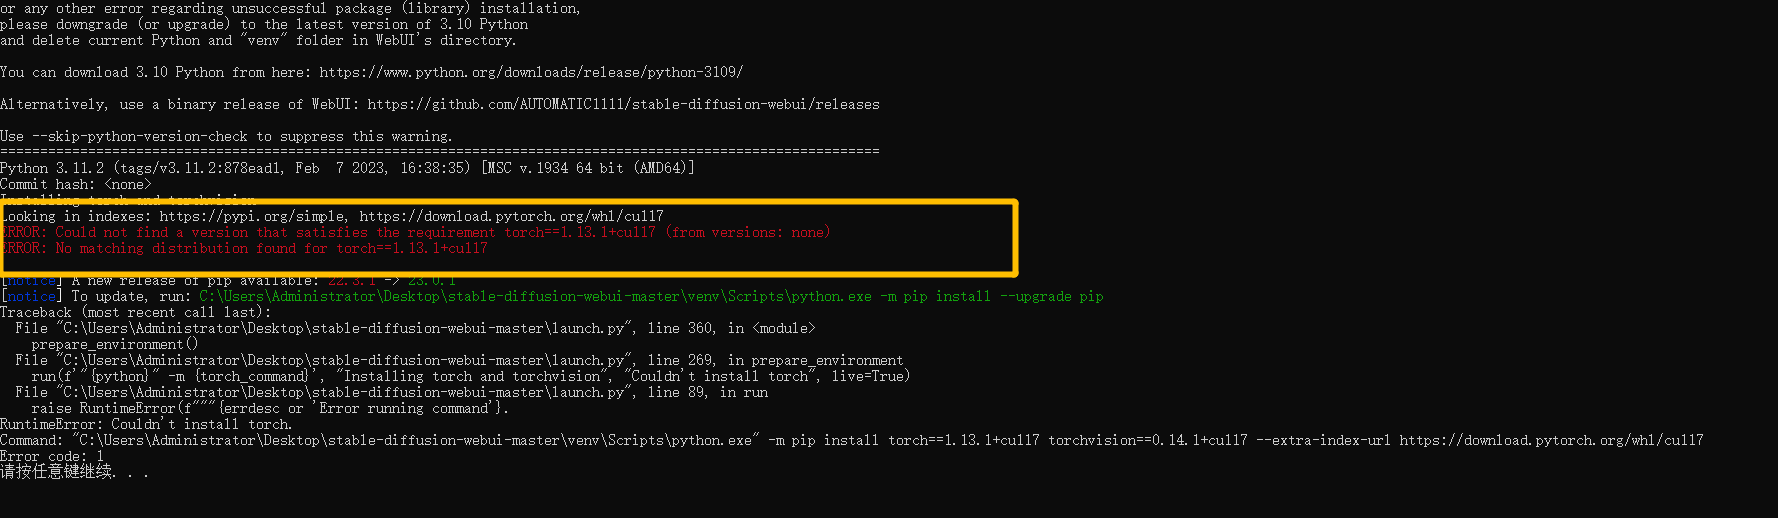
Task: Click the Chinese 'press any key to continue' prompt
Action: (x=74, y=472)
